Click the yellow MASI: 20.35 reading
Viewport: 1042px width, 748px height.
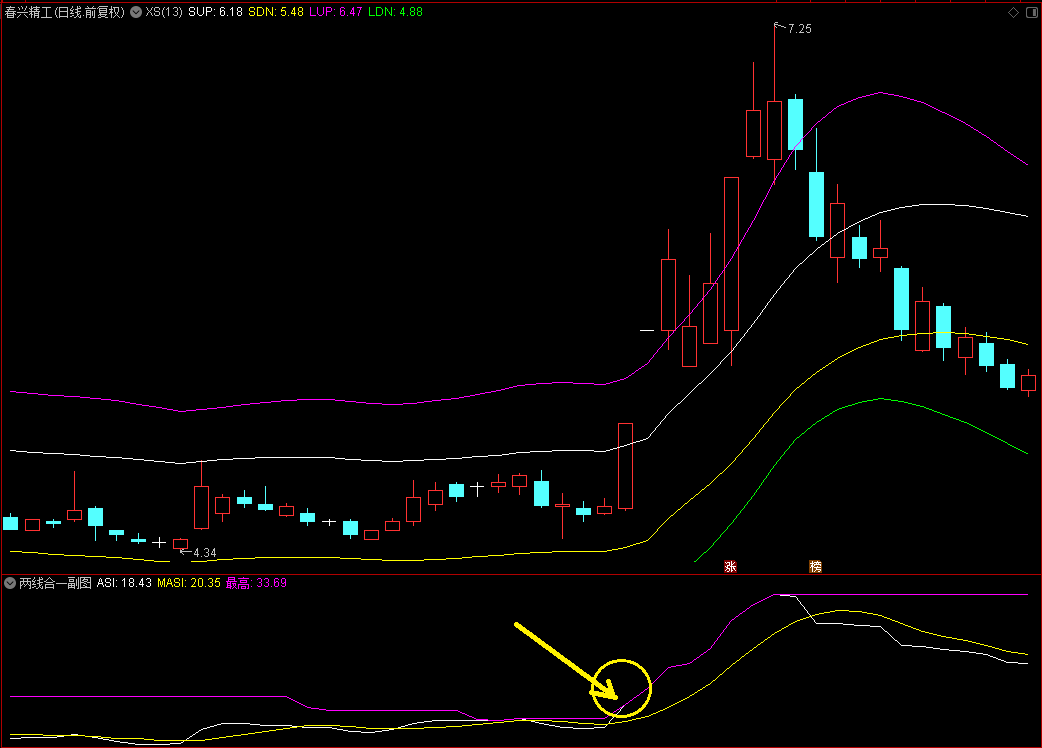click(x=189, y=583)
